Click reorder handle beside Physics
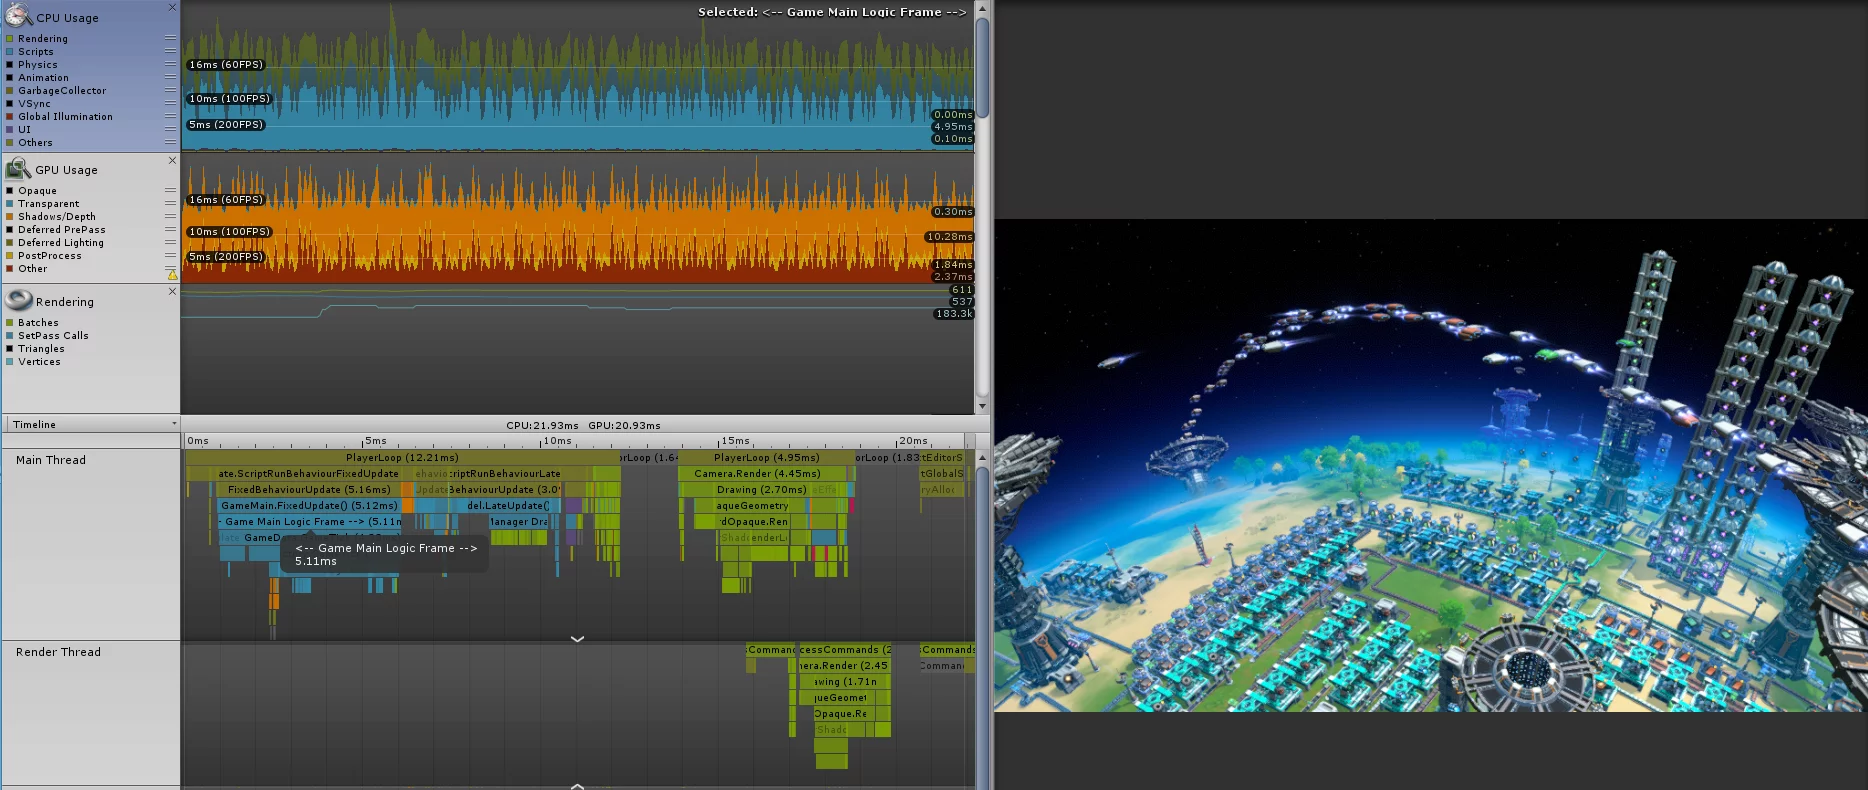 click(170, 64)
